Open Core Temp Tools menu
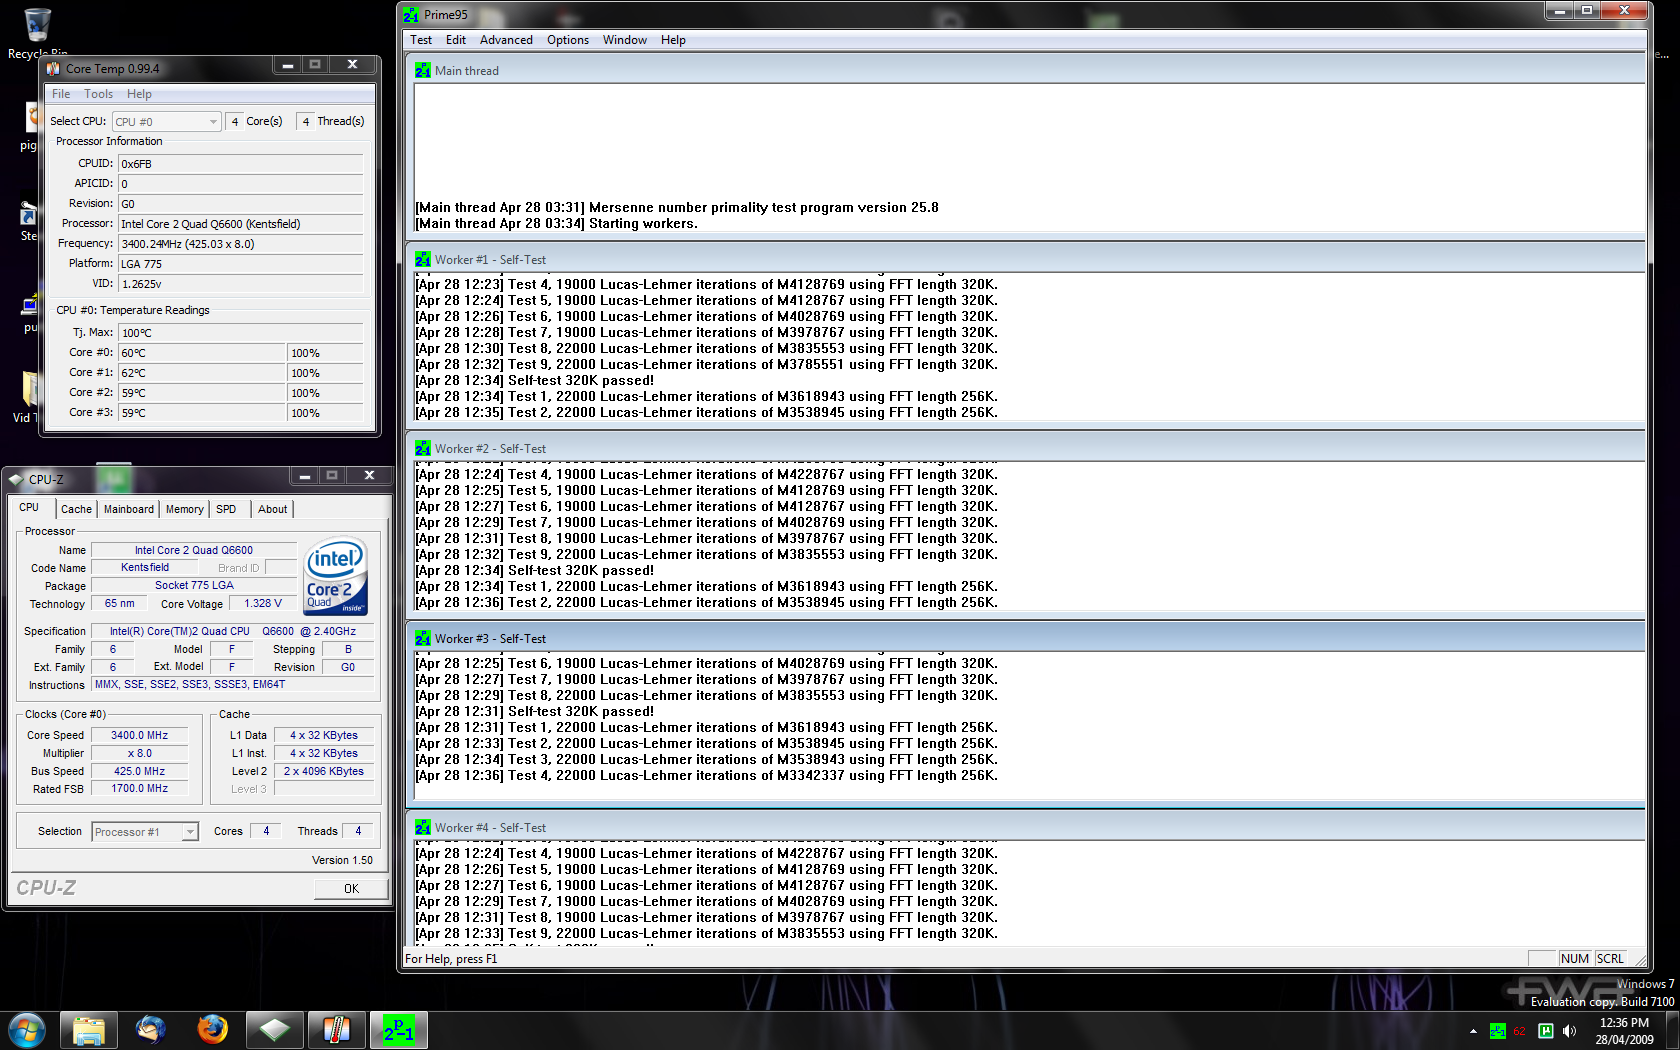This screenshot has width=1680, height=1050. [98, 94]
